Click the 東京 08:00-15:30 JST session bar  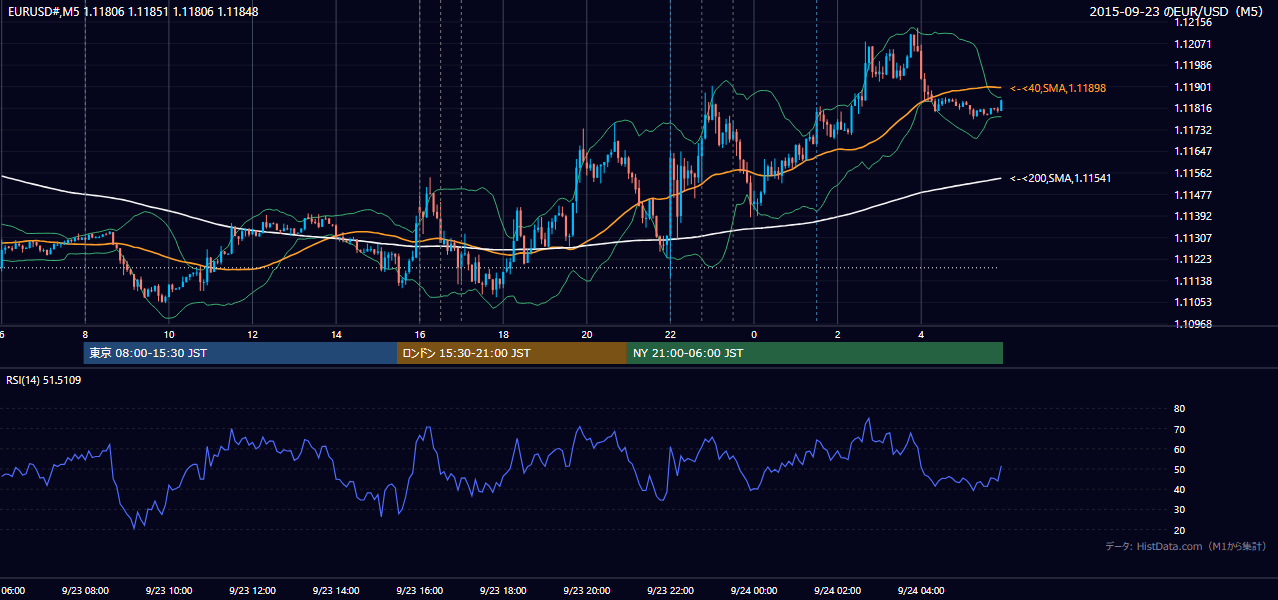point(241,353)
